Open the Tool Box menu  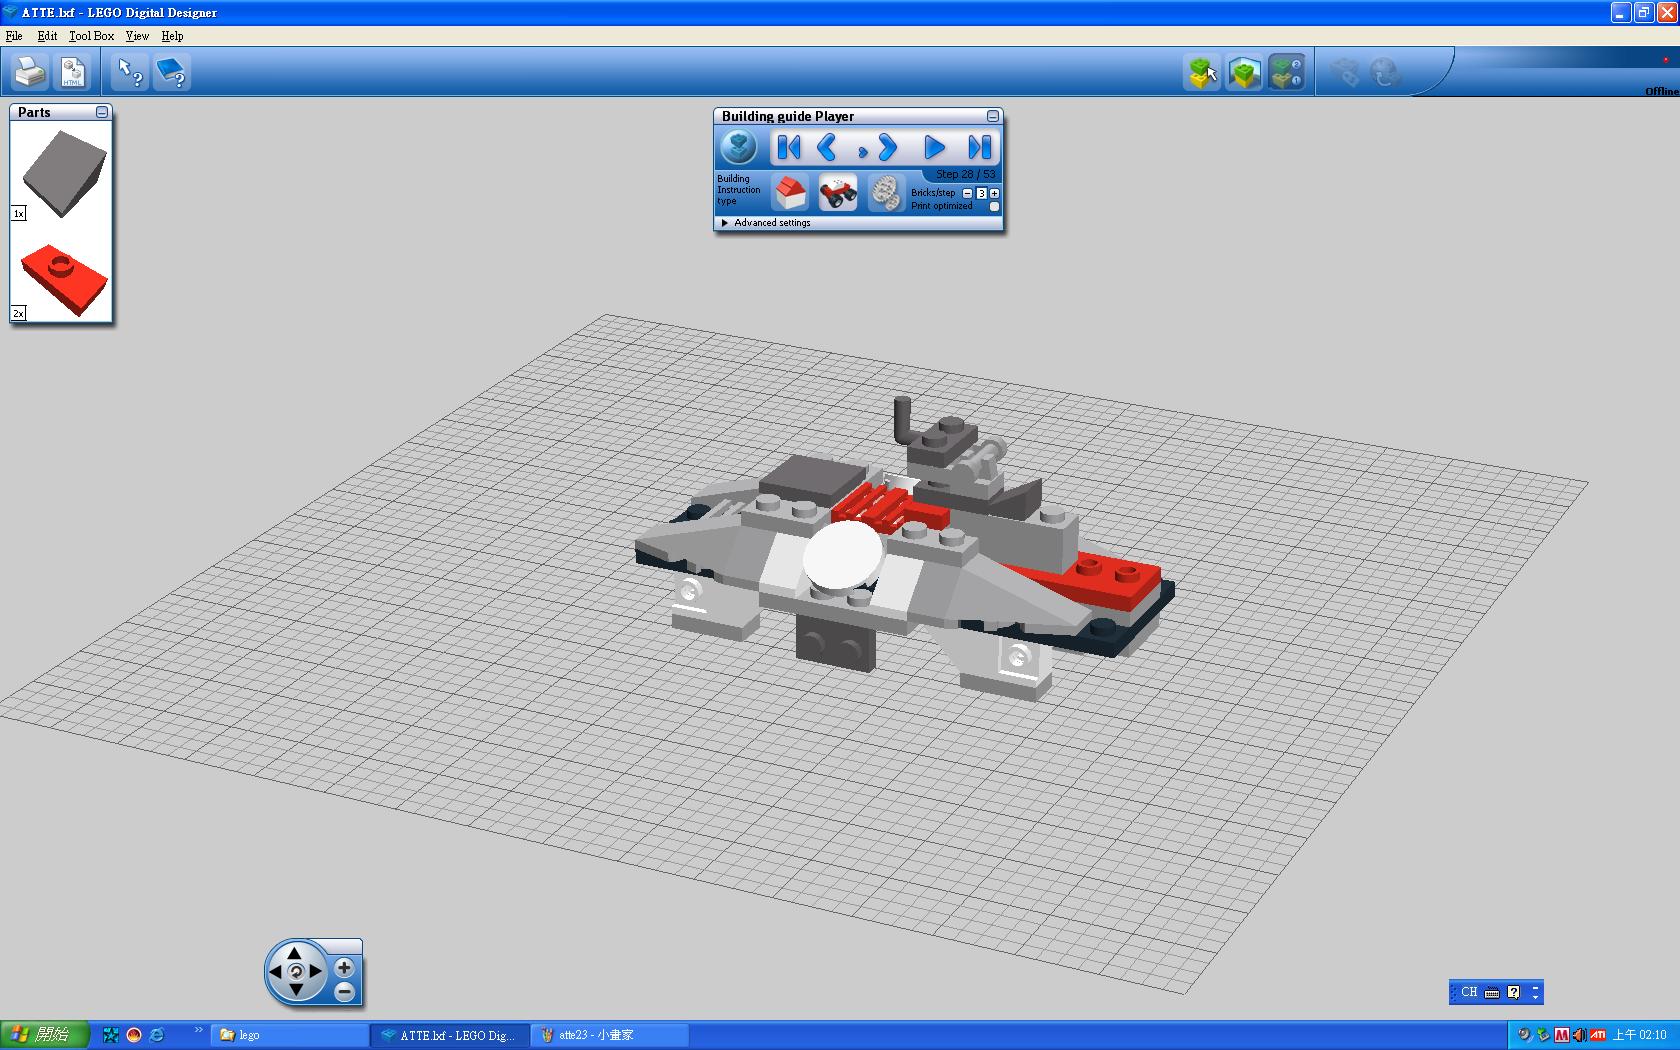(91, 36)
